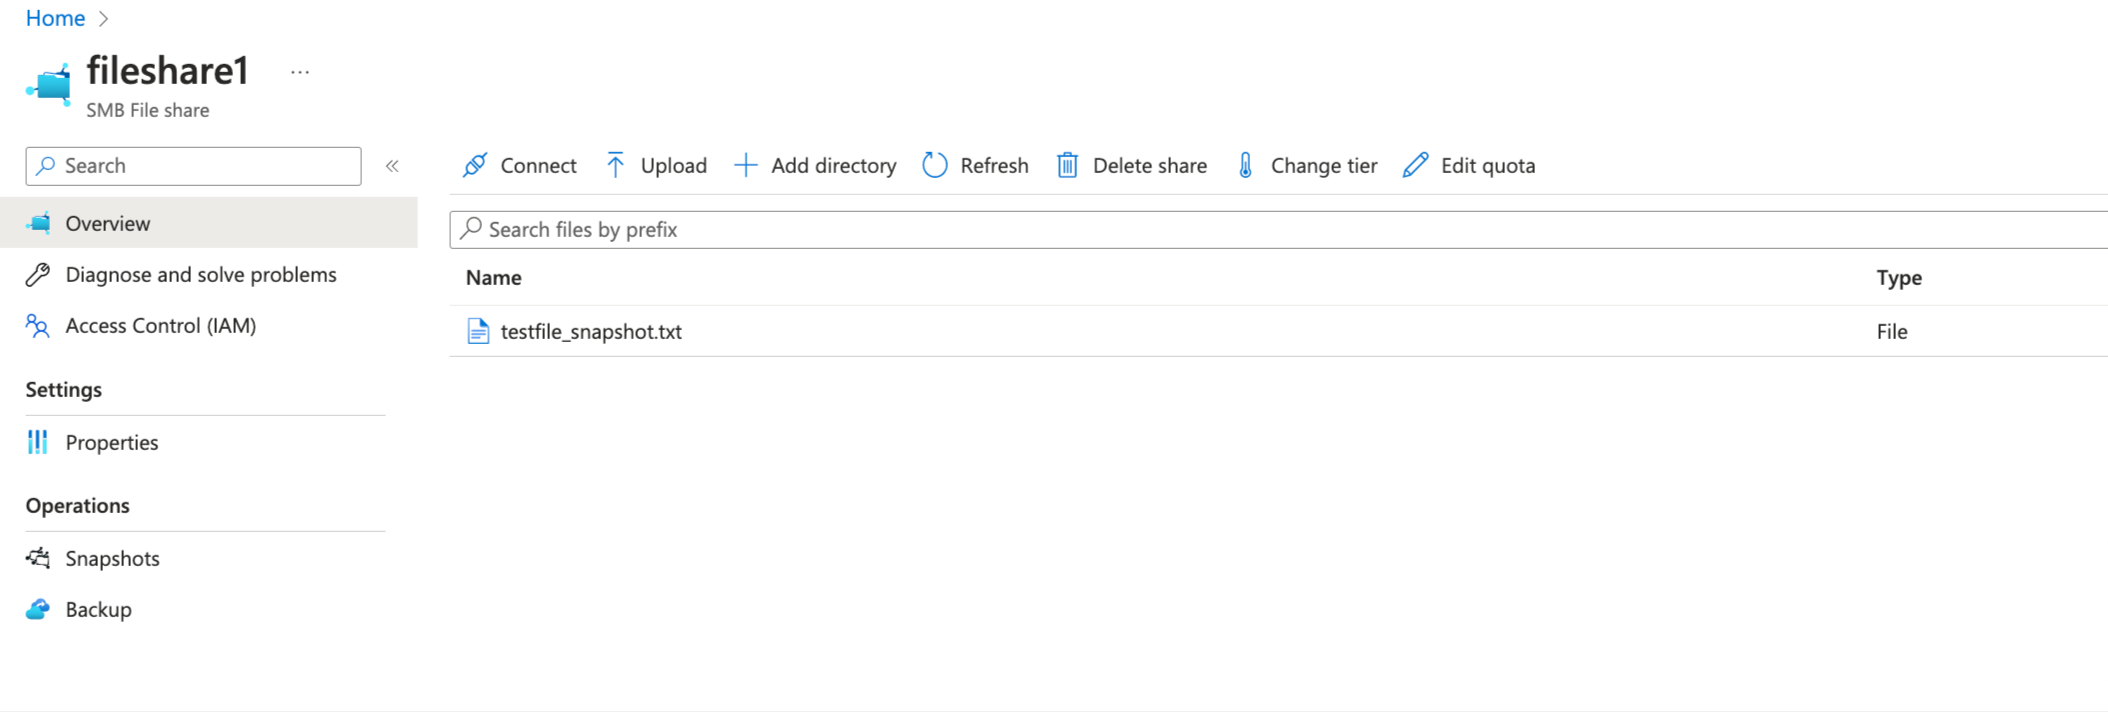Click the Refresh button label
This screenshot has height=712, width=2108.
pyautogui.click(x=994, y=166)
